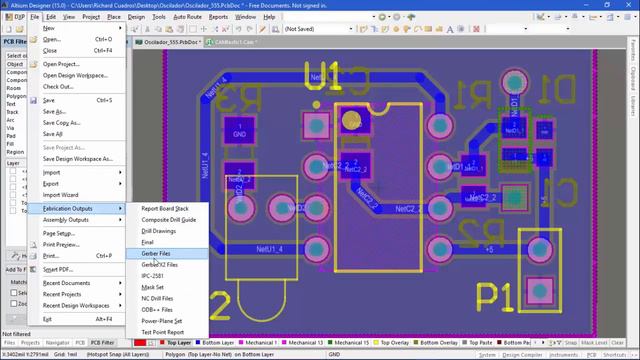The width and height of the screenshot is (640, 360).
Task: Click the Place Pad circle tool
Action: 396,29
